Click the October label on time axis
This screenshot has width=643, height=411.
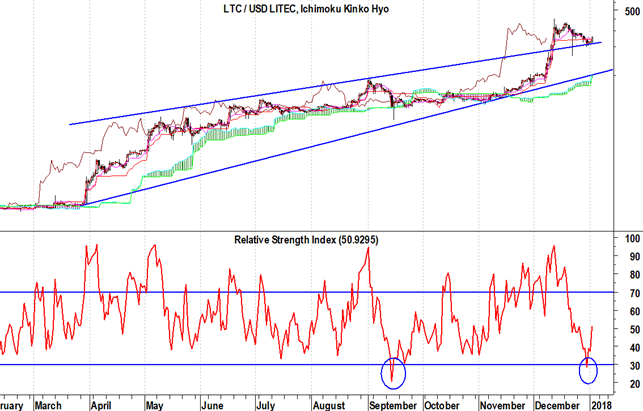442,405
